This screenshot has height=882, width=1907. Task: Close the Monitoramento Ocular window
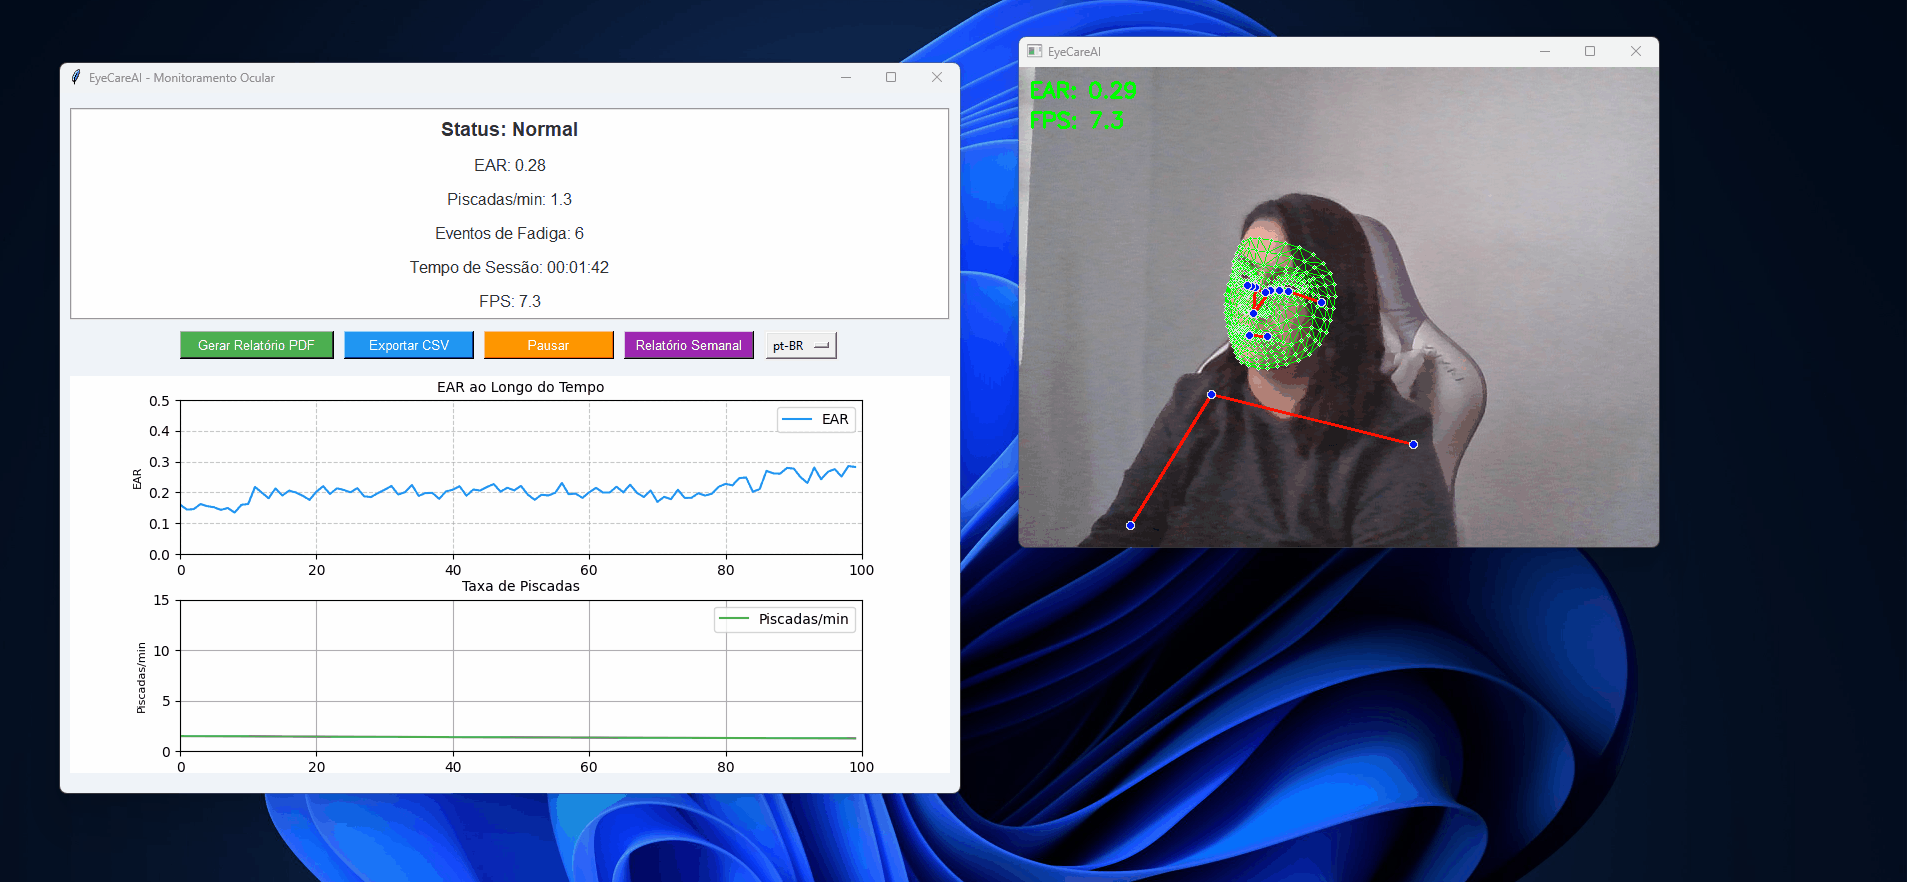point(937,77)
